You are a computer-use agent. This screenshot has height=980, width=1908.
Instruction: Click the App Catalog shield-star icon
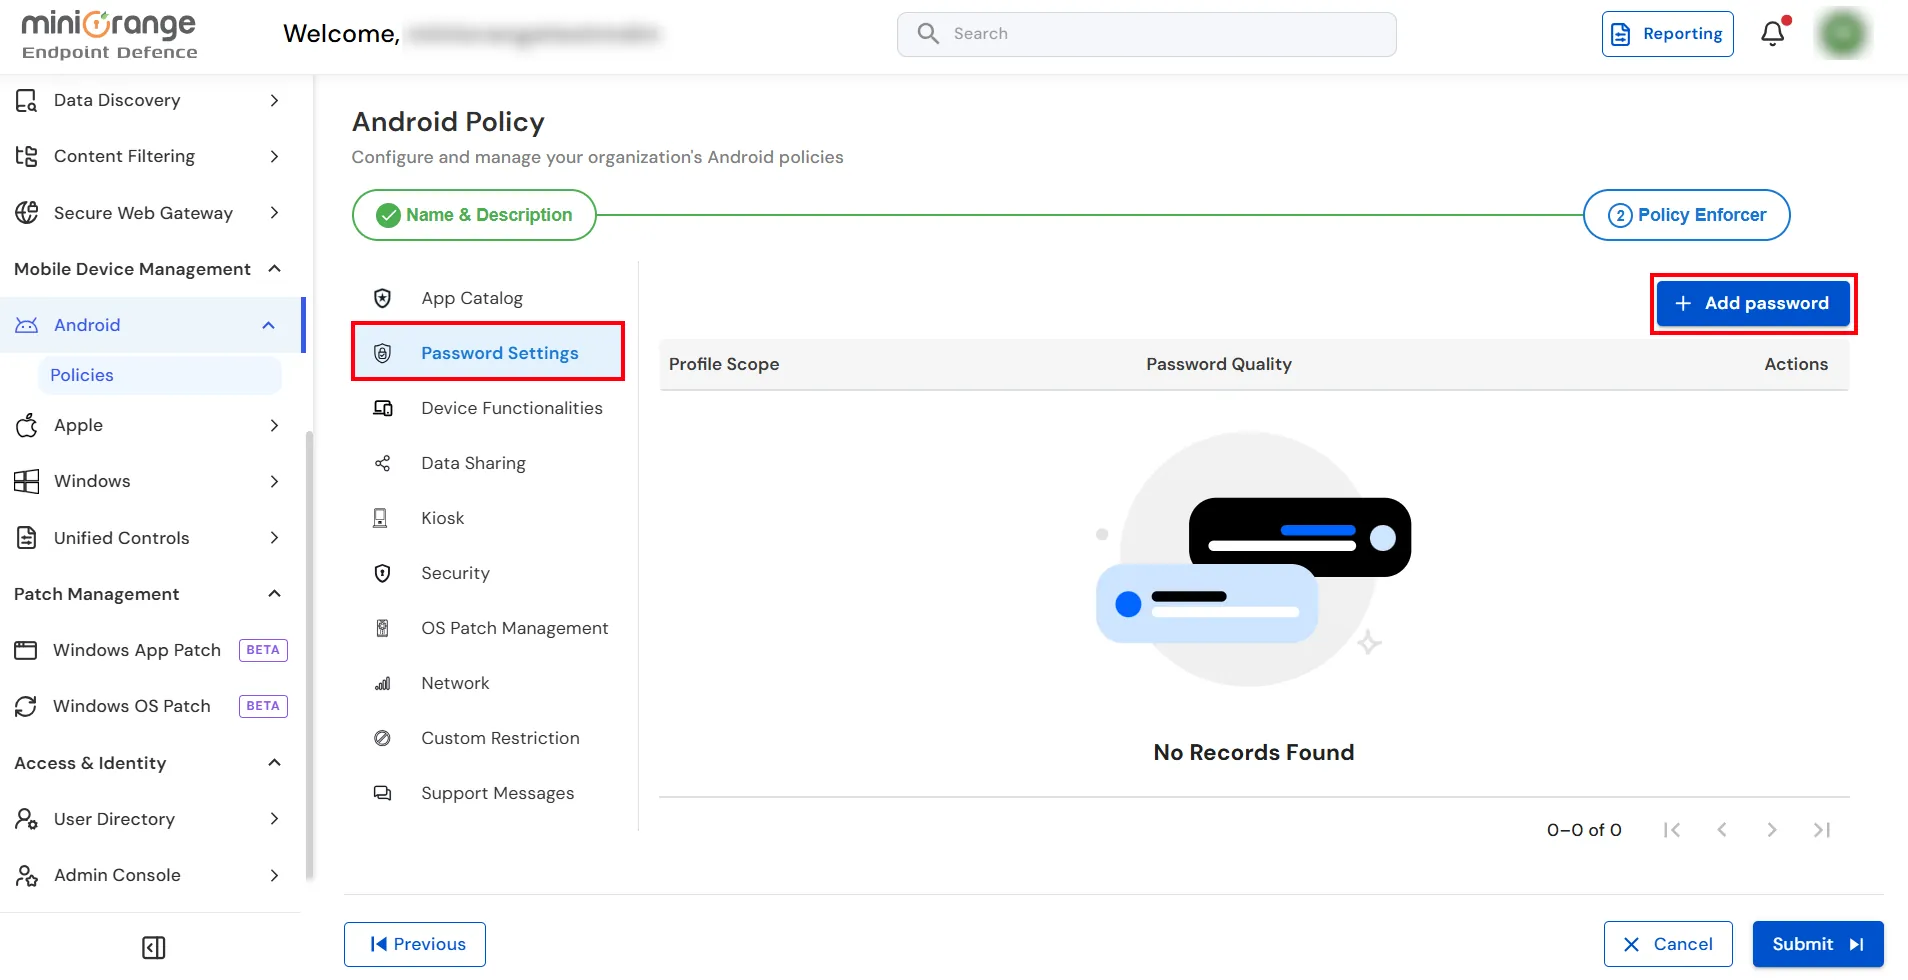382,298
